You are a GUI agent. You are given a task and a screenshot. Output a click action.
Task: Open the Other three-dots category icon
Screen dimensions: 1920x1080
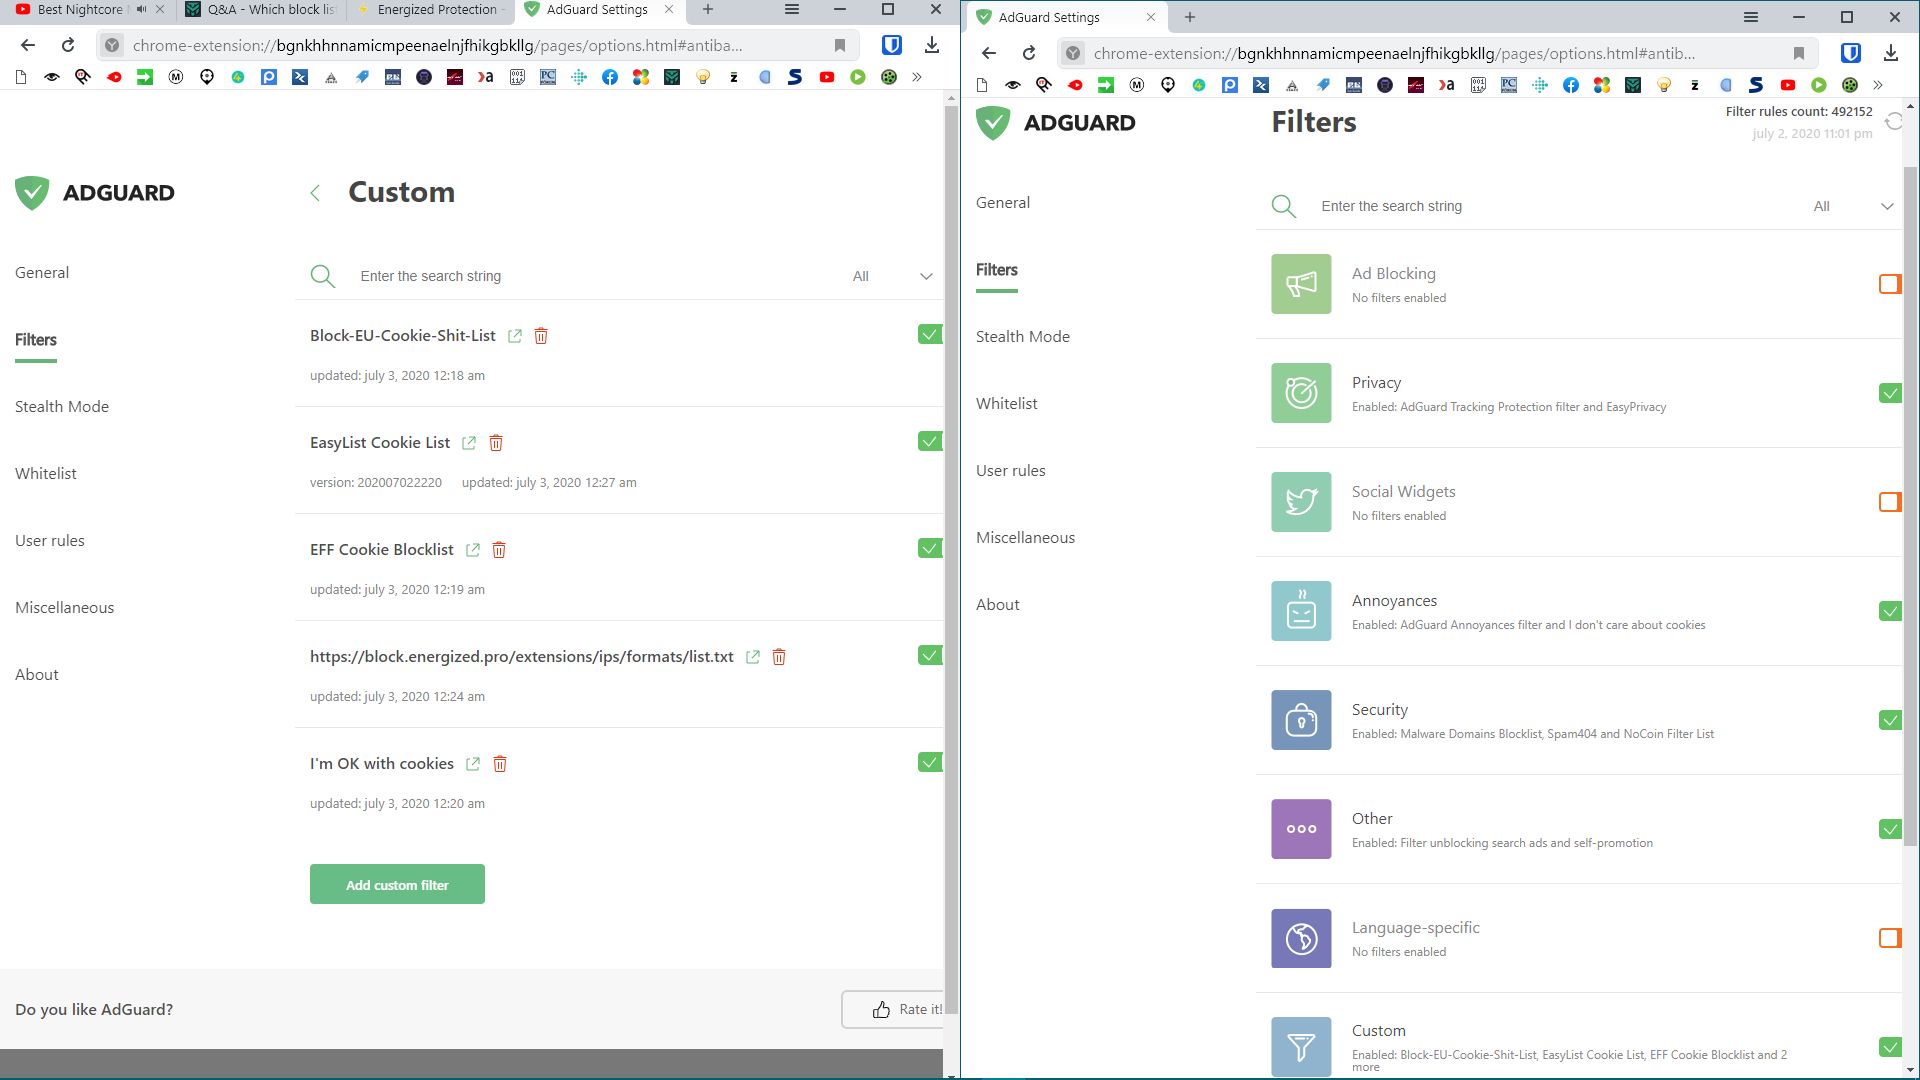click(1301, 829)
